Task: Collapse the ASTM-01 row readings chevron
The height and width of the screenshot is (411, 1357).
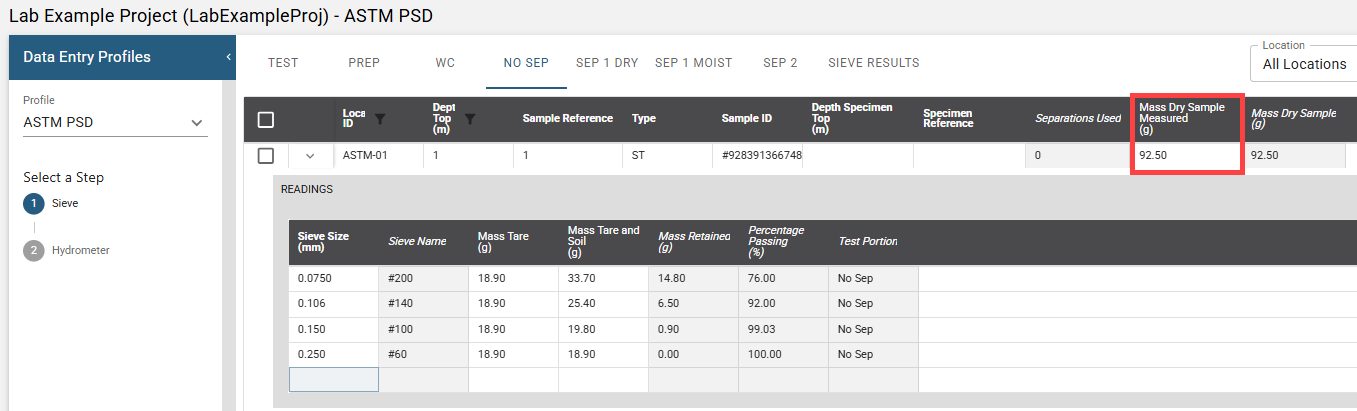Action: 310,156
